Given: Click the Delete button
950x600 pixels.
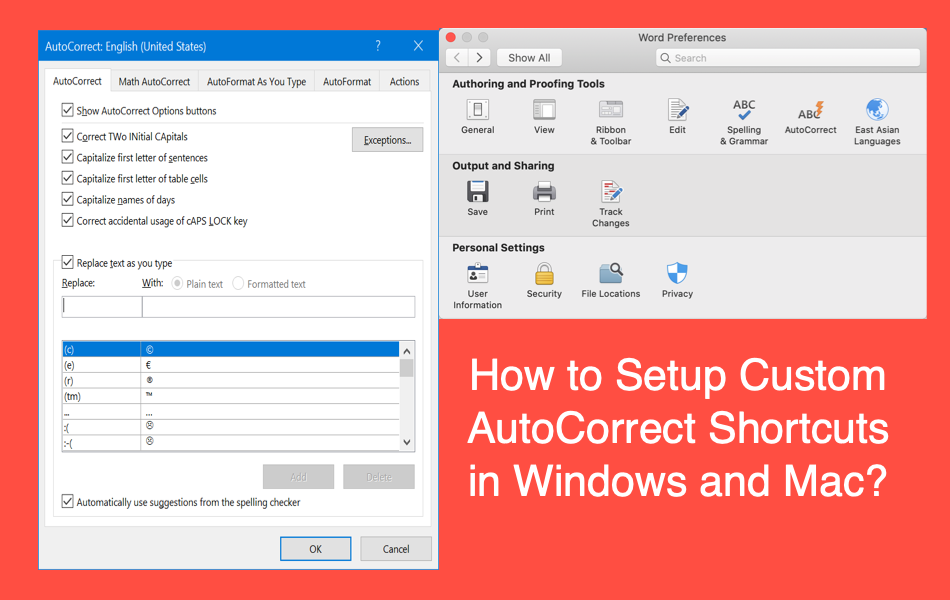Looking at the screenshot, I should coord(379,477).
